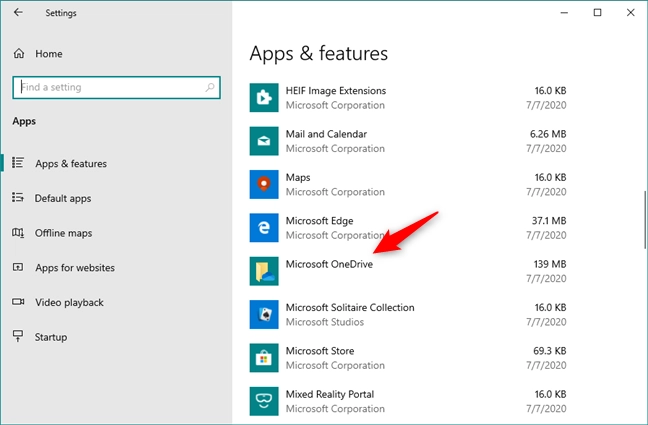The height and width of the screenshot is (425, 648).
Task: Click the 139 MB size of OneDrive
Action: tap(550, 264)
